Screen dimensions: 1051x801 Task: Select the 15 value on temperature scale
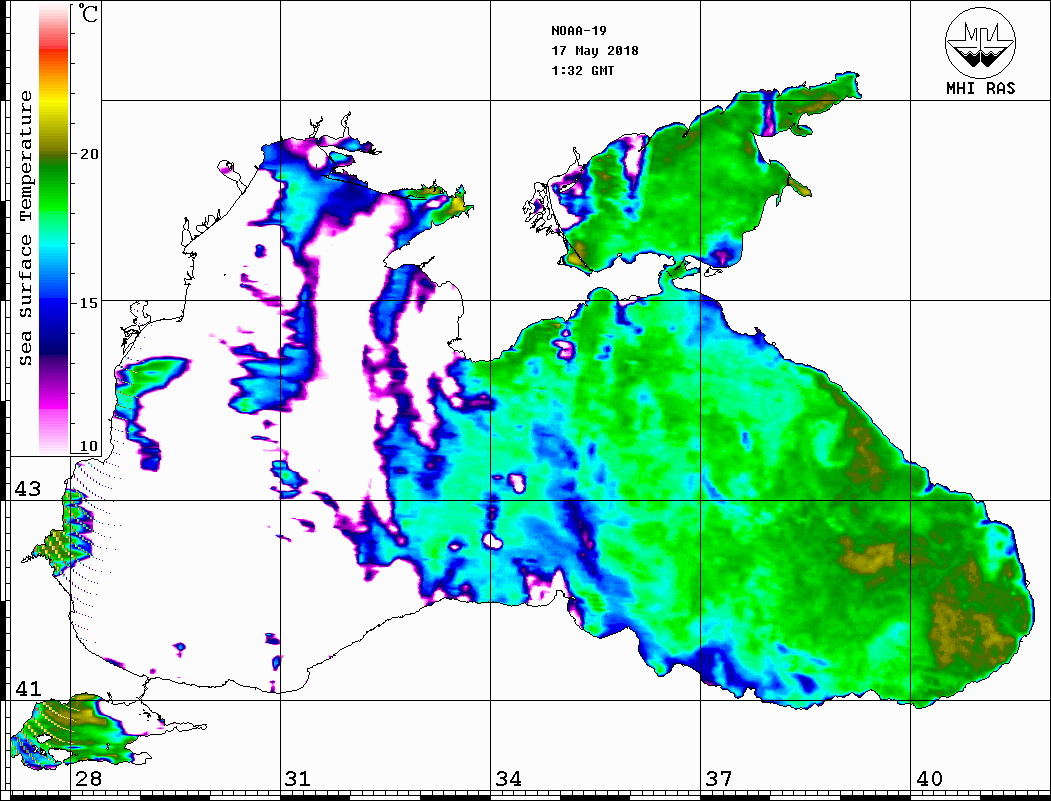[89, 303]
